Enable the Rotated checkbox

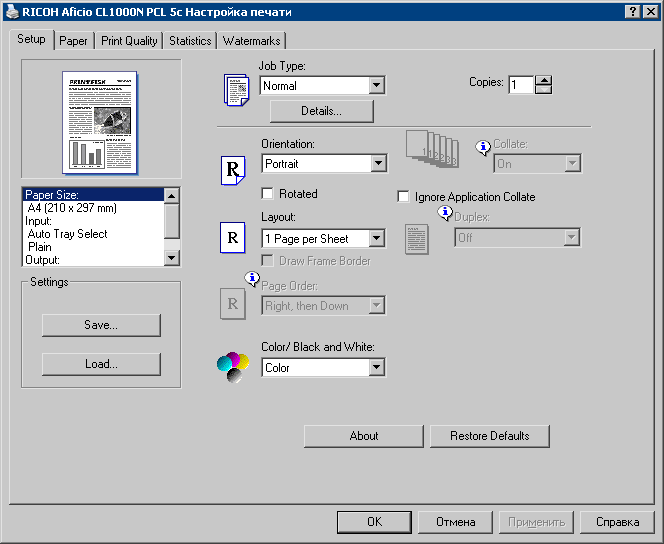267,193
